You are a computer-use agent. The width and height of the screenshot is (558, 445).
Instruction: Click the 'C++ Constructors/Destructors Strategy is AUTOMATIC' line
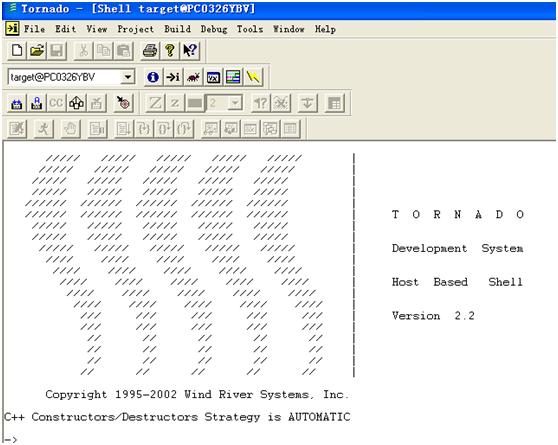177,417
